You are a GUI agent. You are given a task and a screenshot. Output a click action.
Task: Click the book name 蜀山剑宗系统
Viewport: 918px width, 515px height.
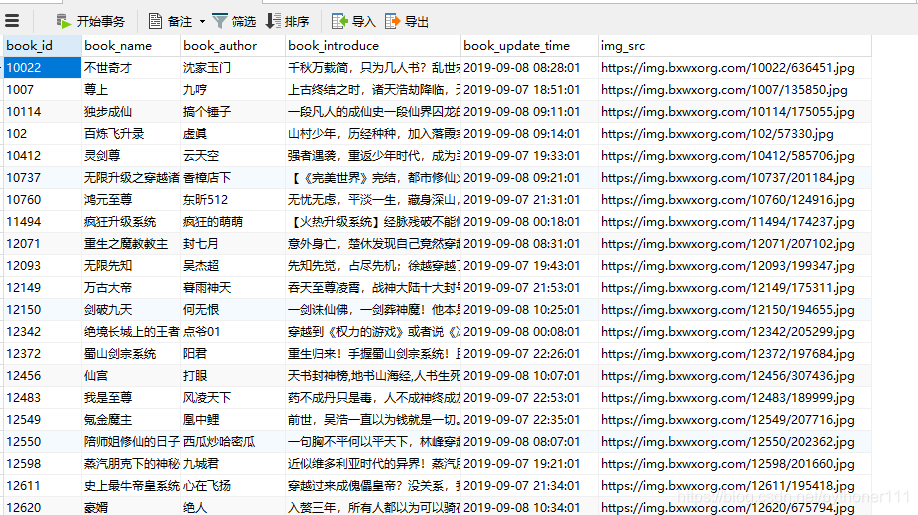click(120, 354)
